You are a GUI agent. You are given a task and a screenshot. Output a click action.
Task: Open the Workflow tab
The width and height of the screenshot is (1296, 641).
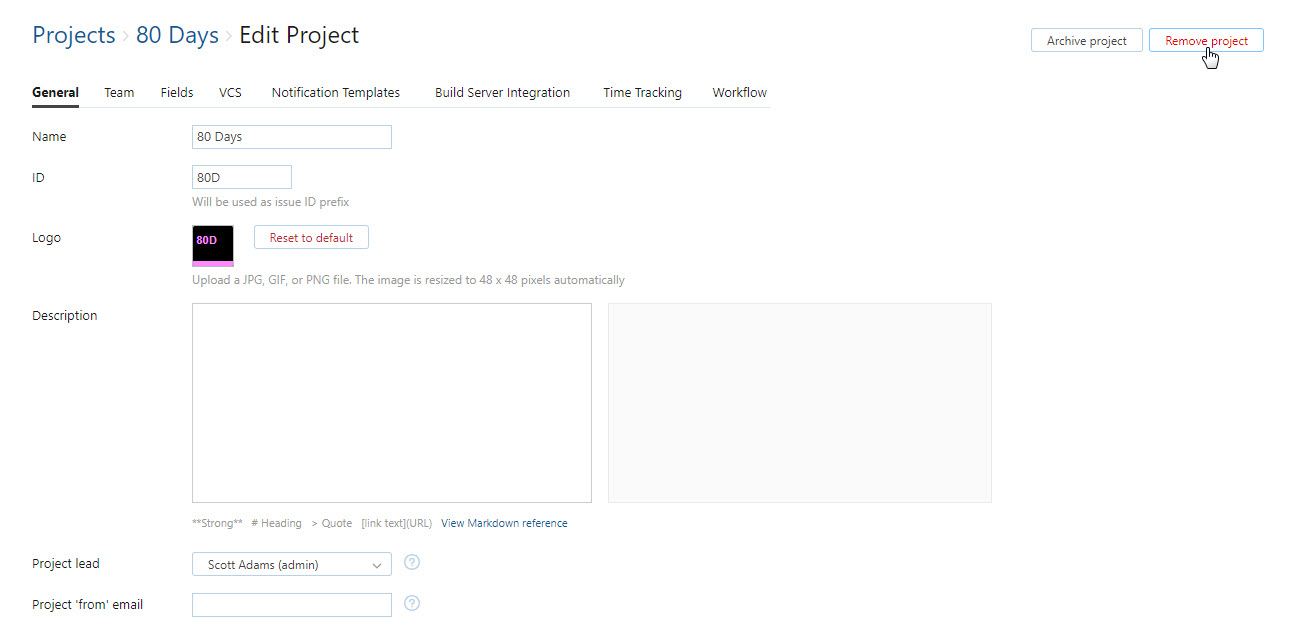[739, 93]
